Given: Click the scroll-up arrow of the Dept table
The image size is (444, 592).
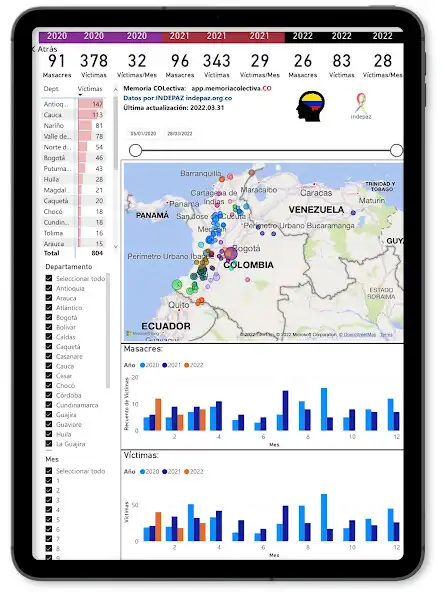Looking at the screenshot, I should point(116,89).
